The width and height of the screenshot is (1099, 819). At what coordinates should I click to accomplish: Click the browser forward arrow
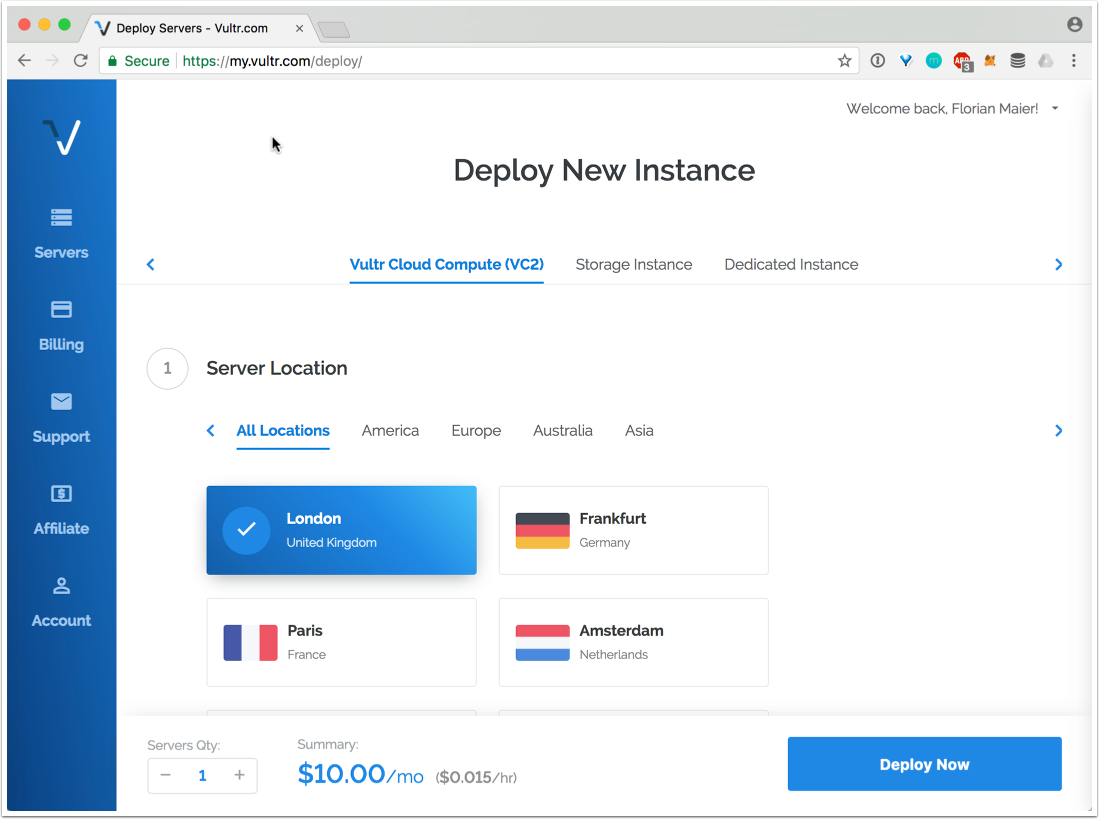[x=53, y=61]
